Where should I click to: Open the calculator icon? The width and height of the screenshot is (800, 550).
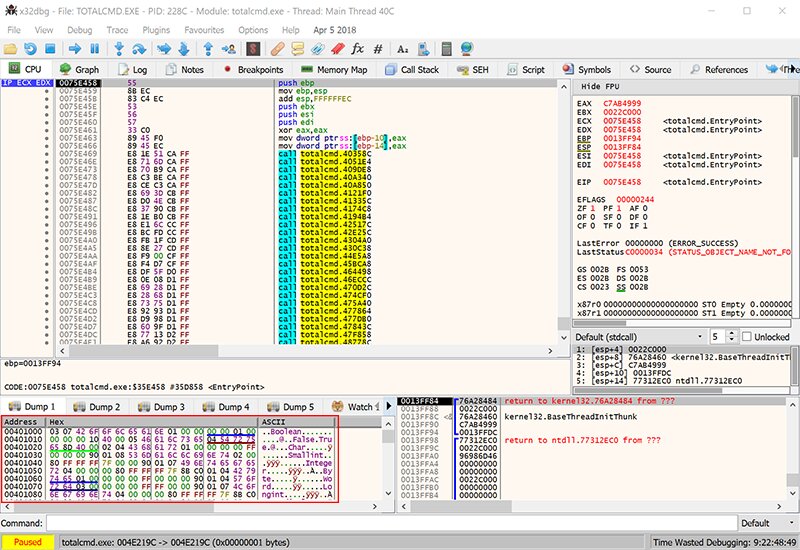(446, 49)
